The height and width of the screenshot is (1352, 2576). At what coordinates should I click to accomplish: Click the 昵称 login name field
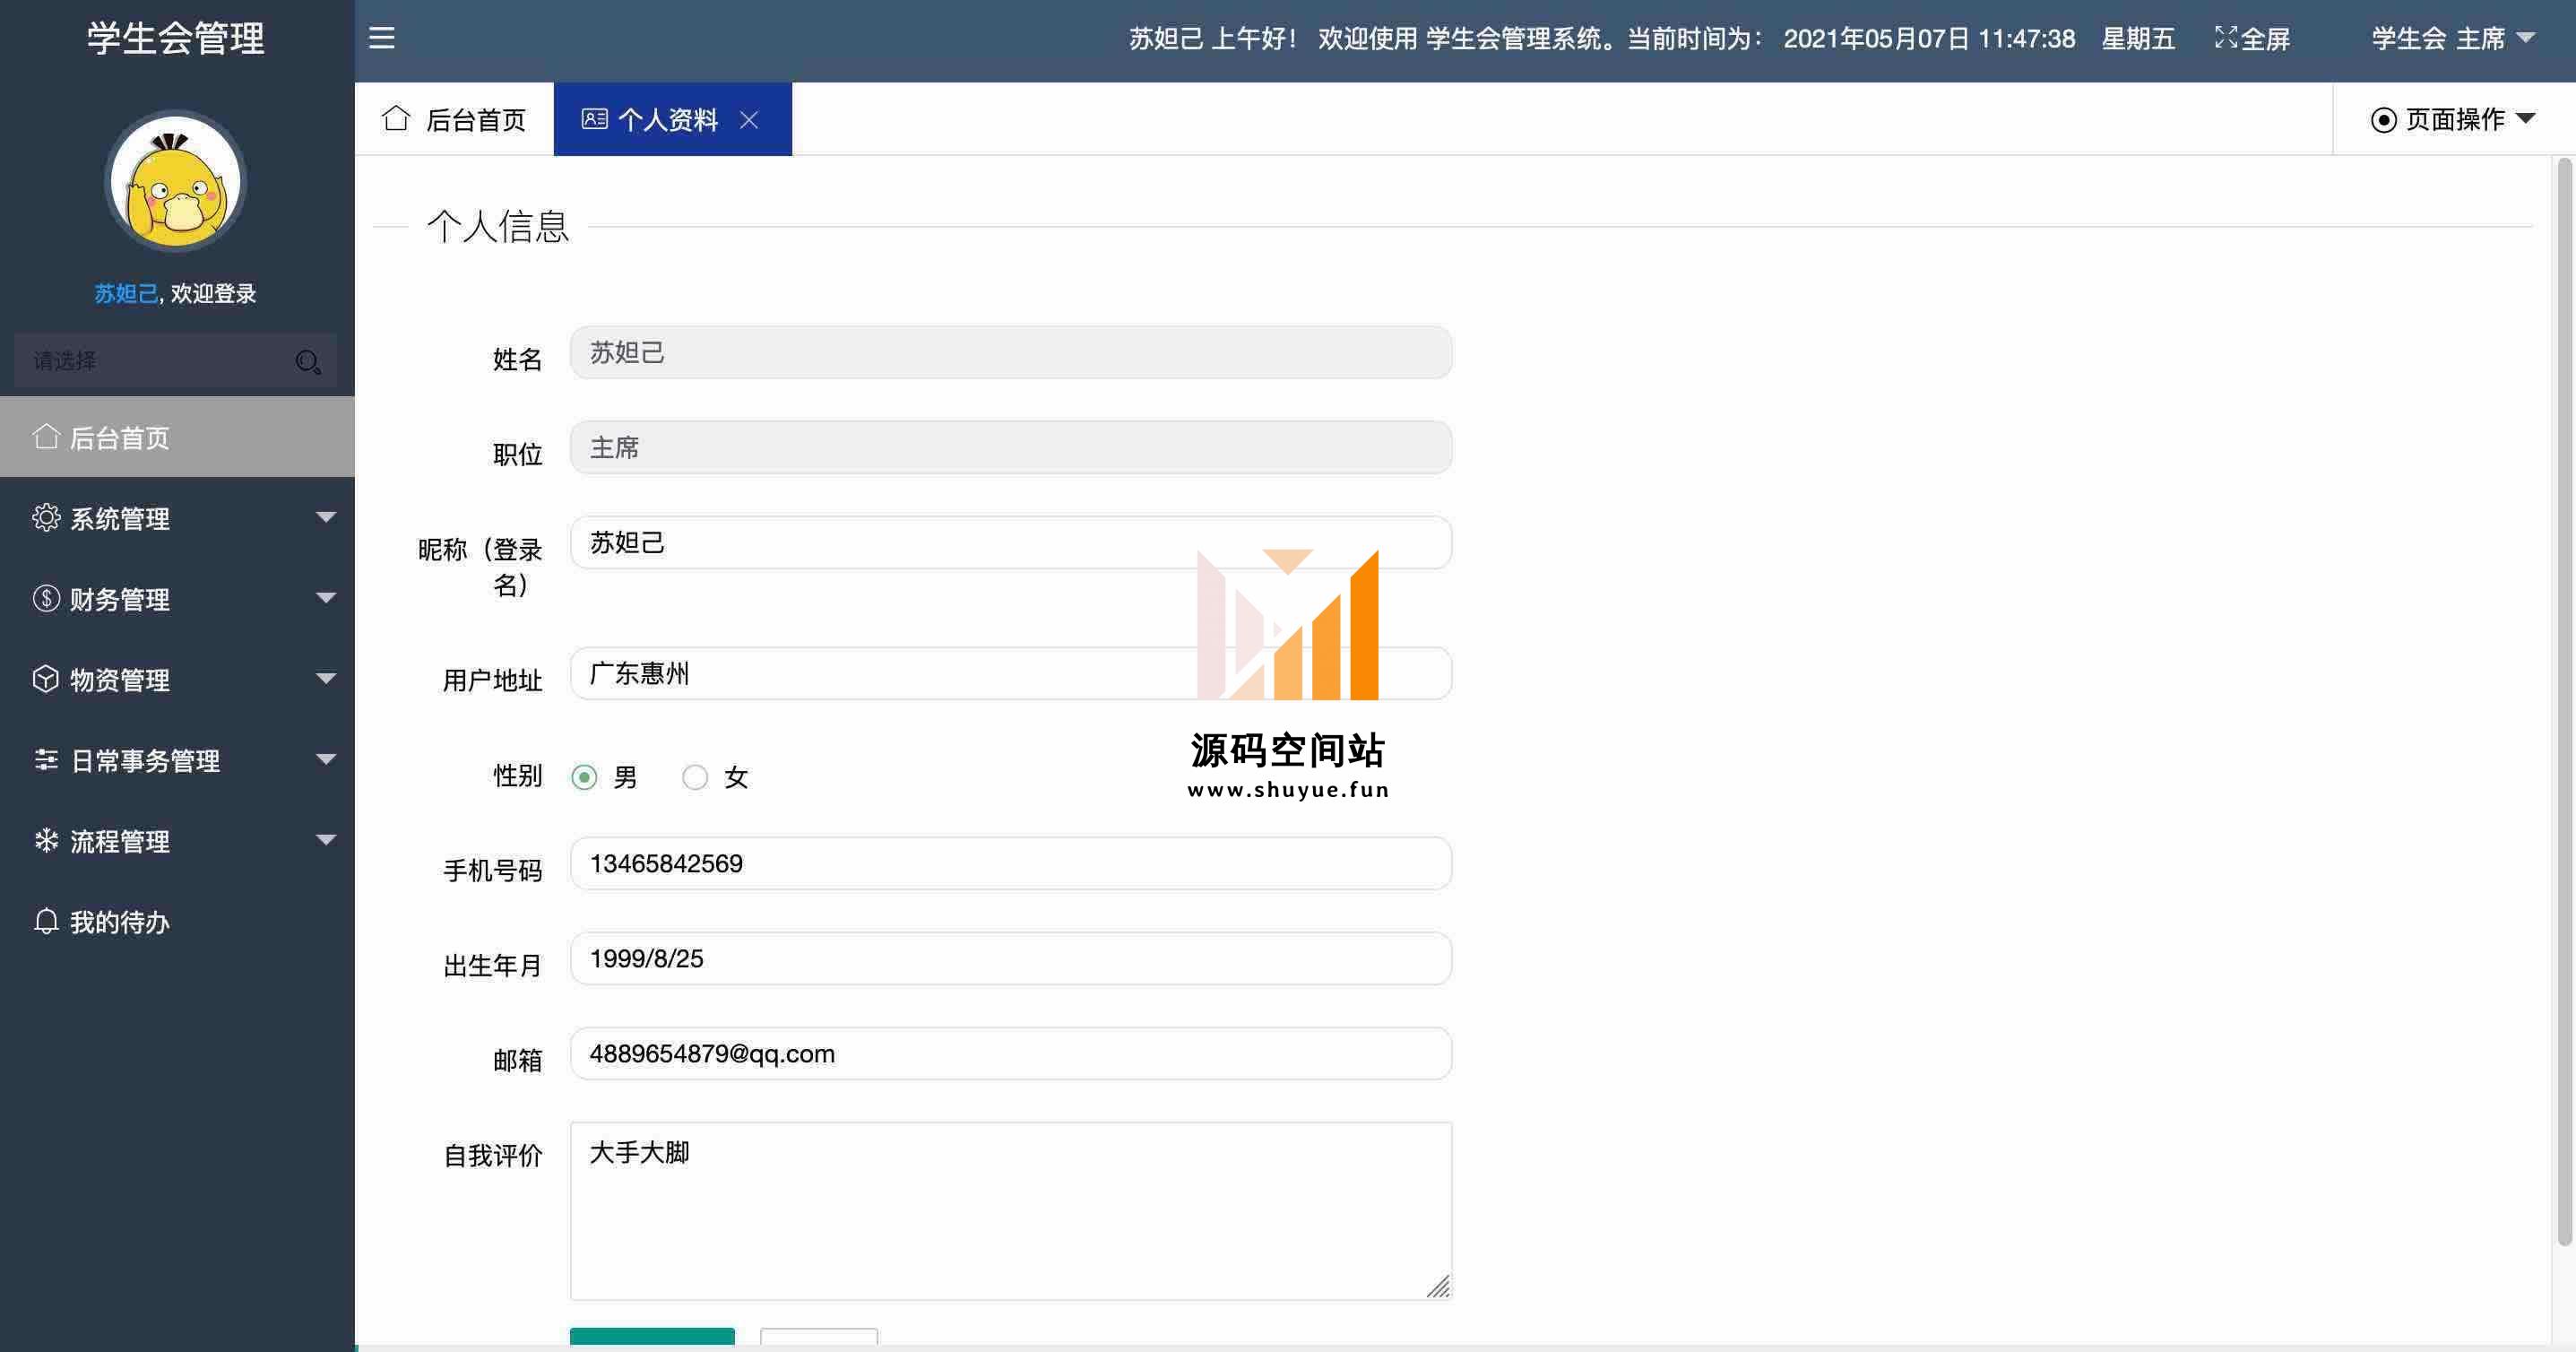coord(1011,542)
